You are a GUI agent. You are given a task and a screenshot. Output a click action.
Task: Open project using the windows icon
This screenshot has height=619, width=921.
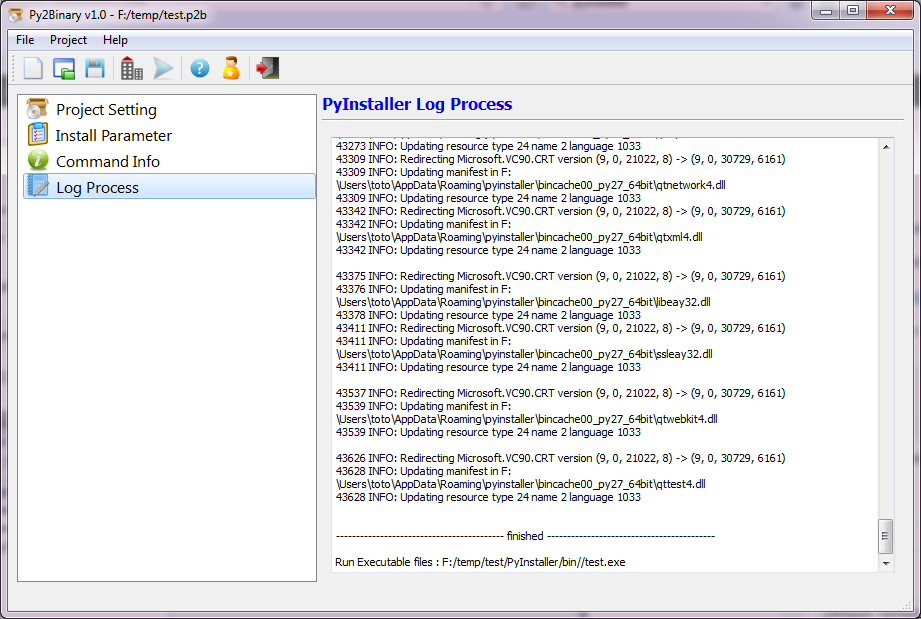[64, 69]
